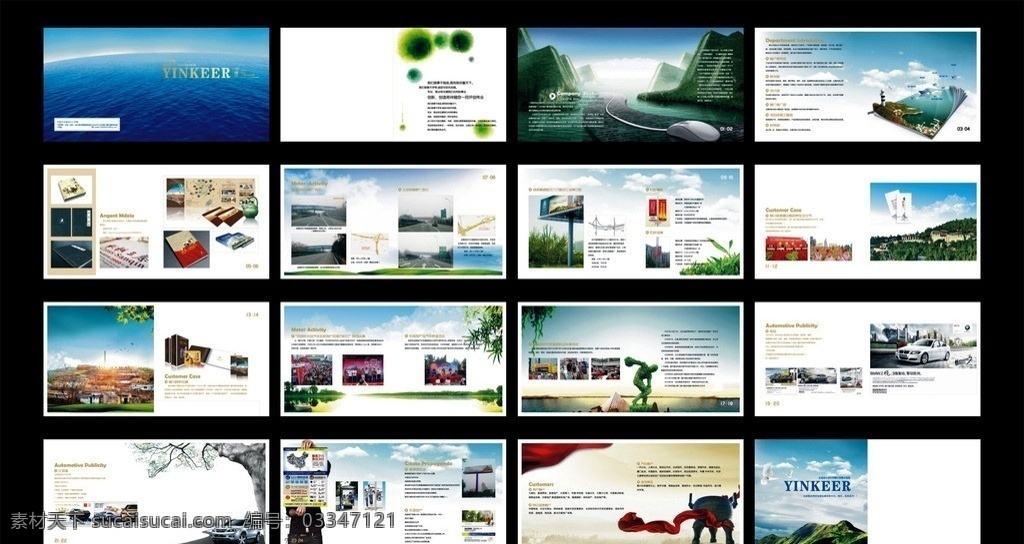Screen dimensions: 1024x544
Task: Open the 09-10 billboard and tea leaves spread
Action: [x=630, y=221]
